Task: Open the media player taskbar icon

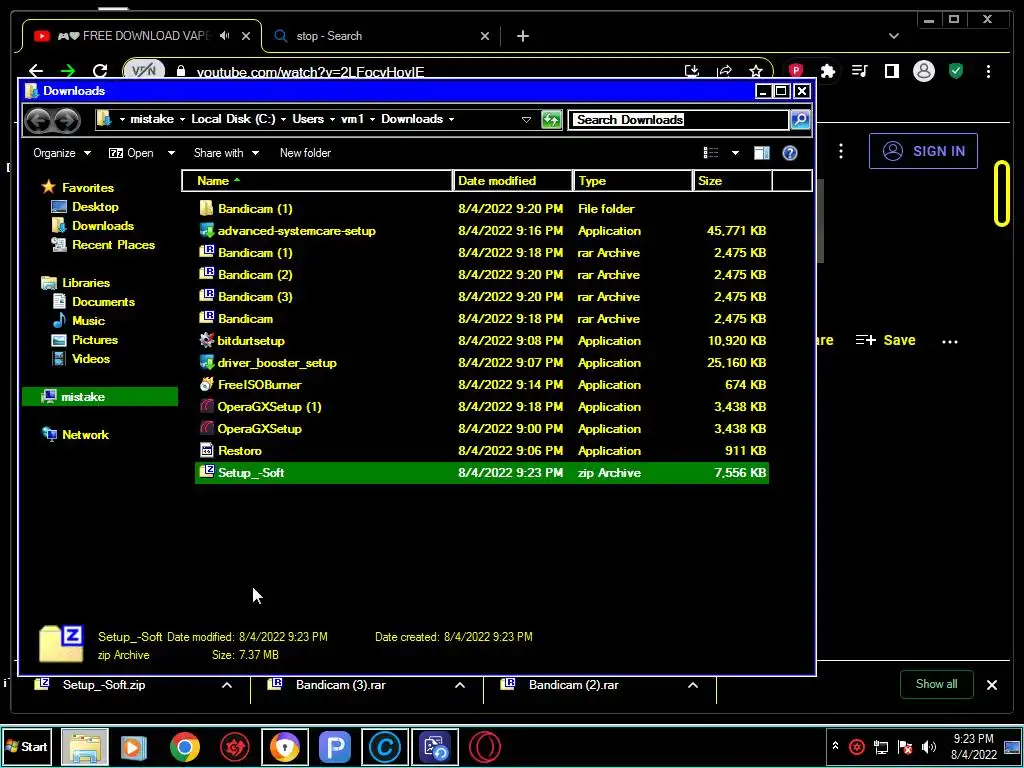Action: (134, 747)
